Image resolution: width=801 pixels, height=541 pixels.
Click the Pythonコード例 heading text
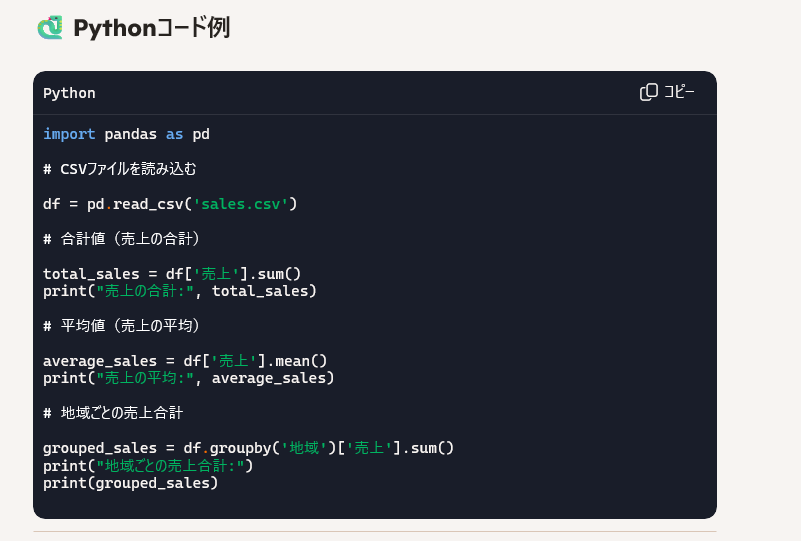[x=151, y=28]
